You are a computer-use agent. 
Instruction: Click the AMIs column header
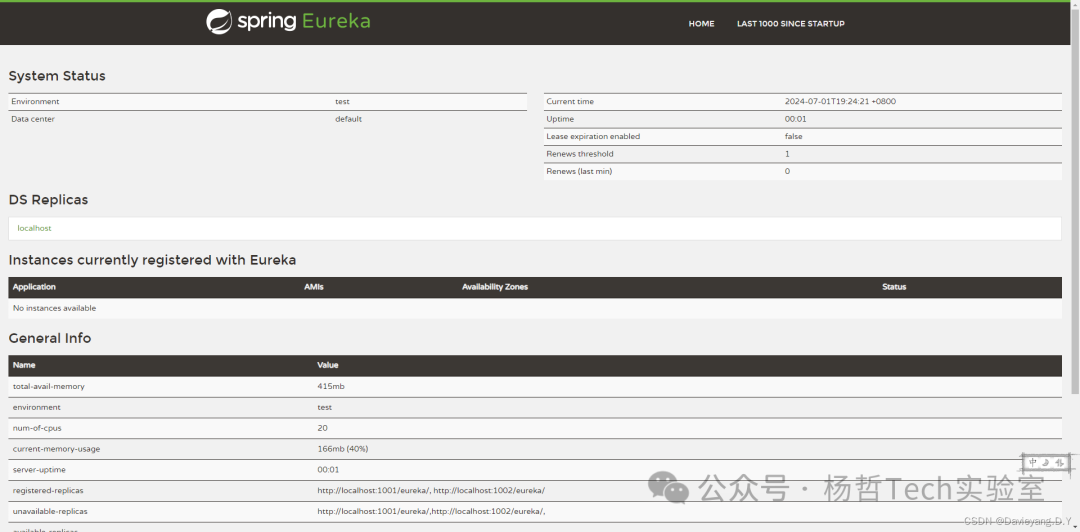point(313,287)
